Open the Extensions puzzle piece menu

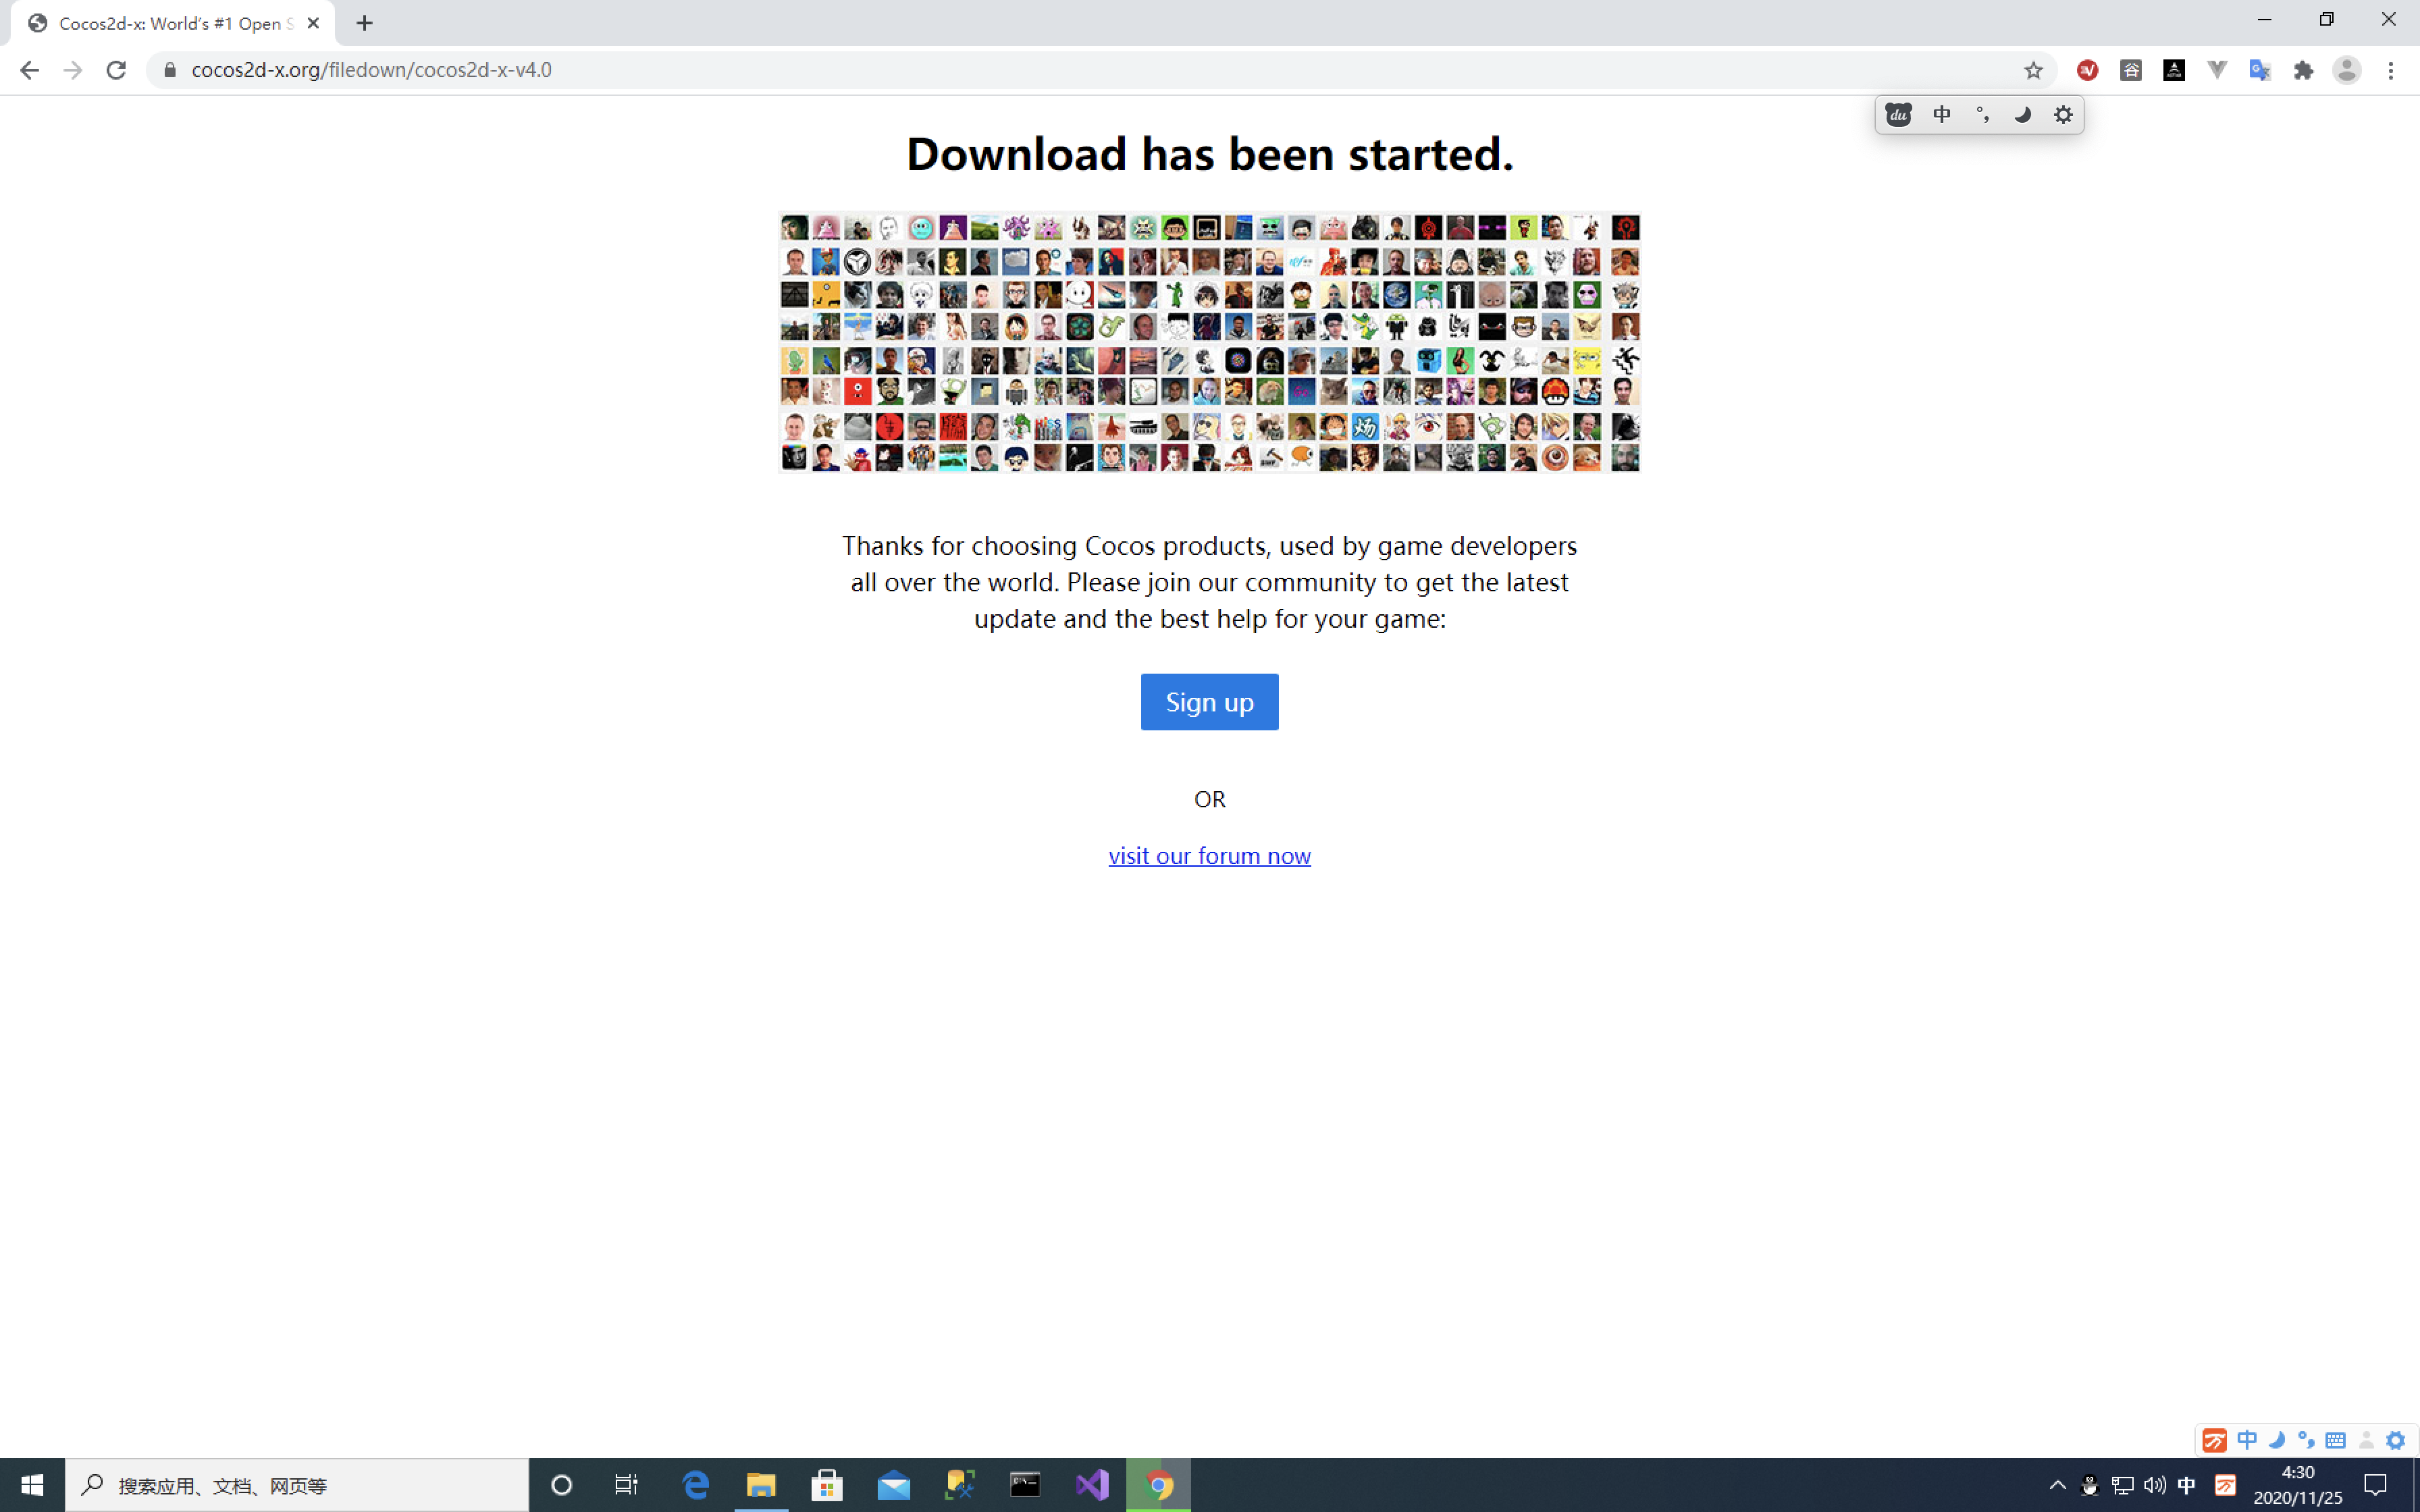tap(2303, 70)
